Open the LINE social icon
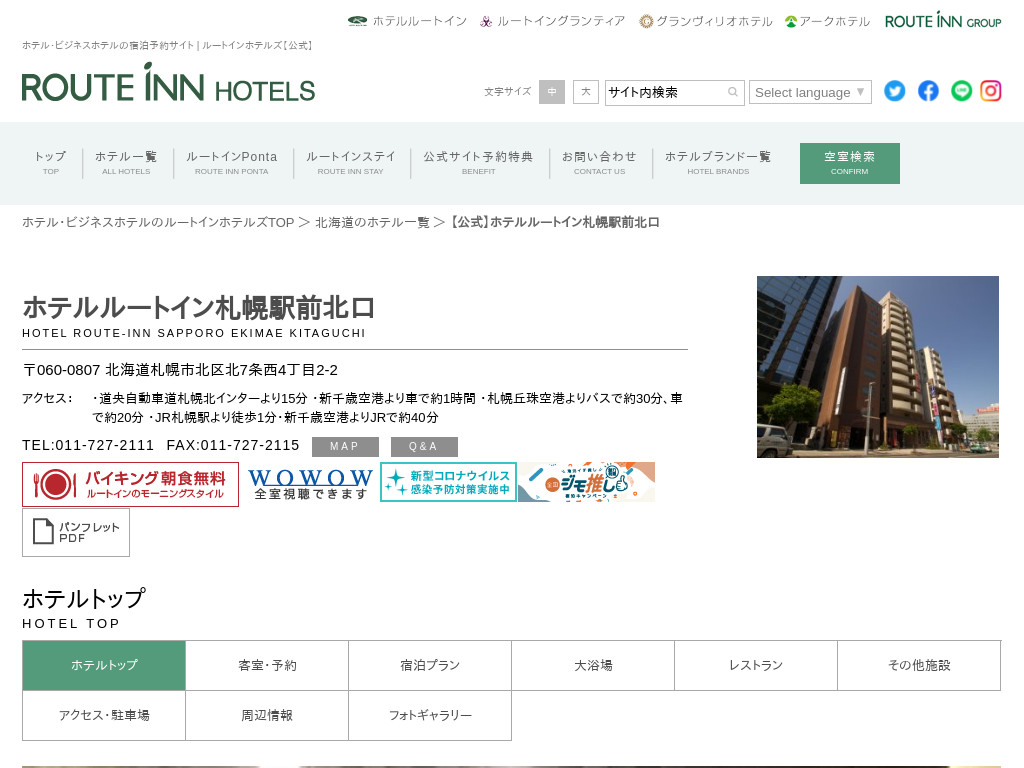 (x=961, y=91)
